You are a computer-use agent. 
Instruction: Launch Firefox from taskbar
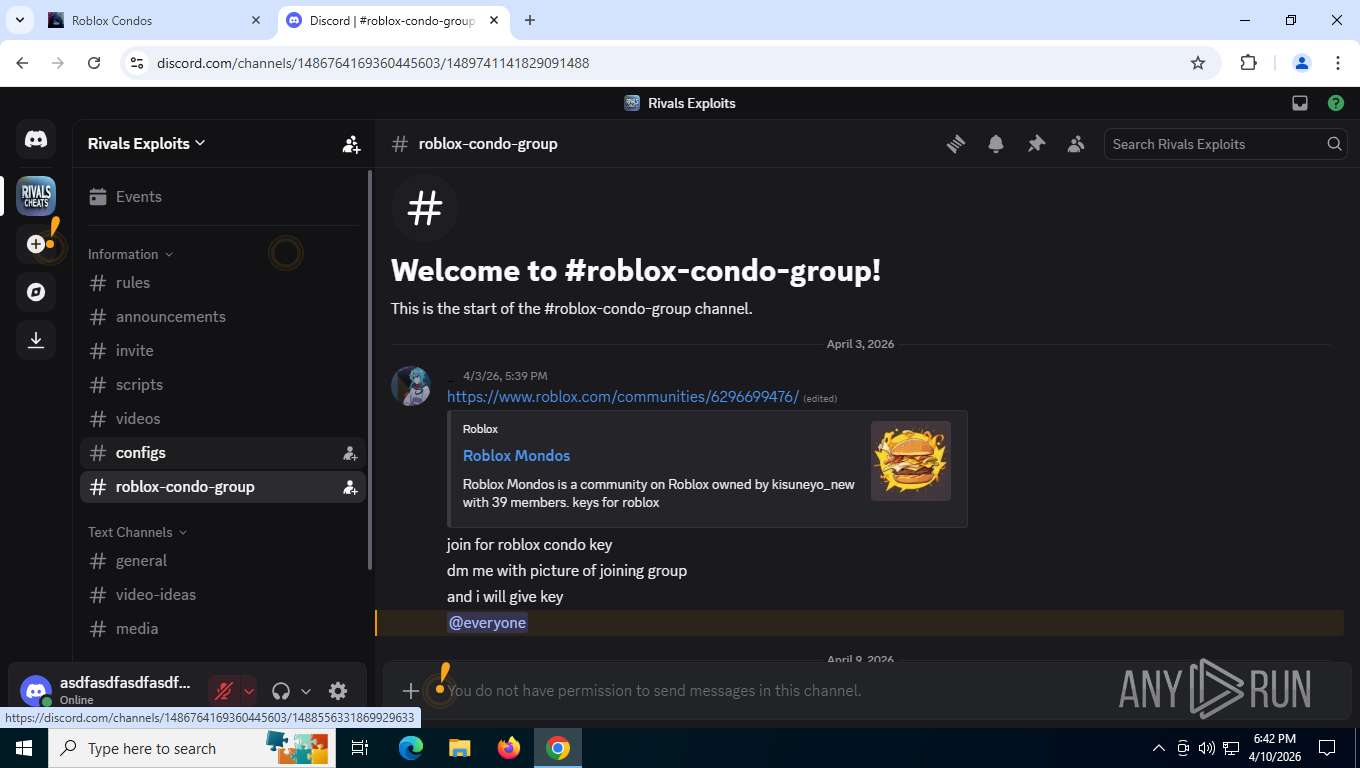click(509, 748)
